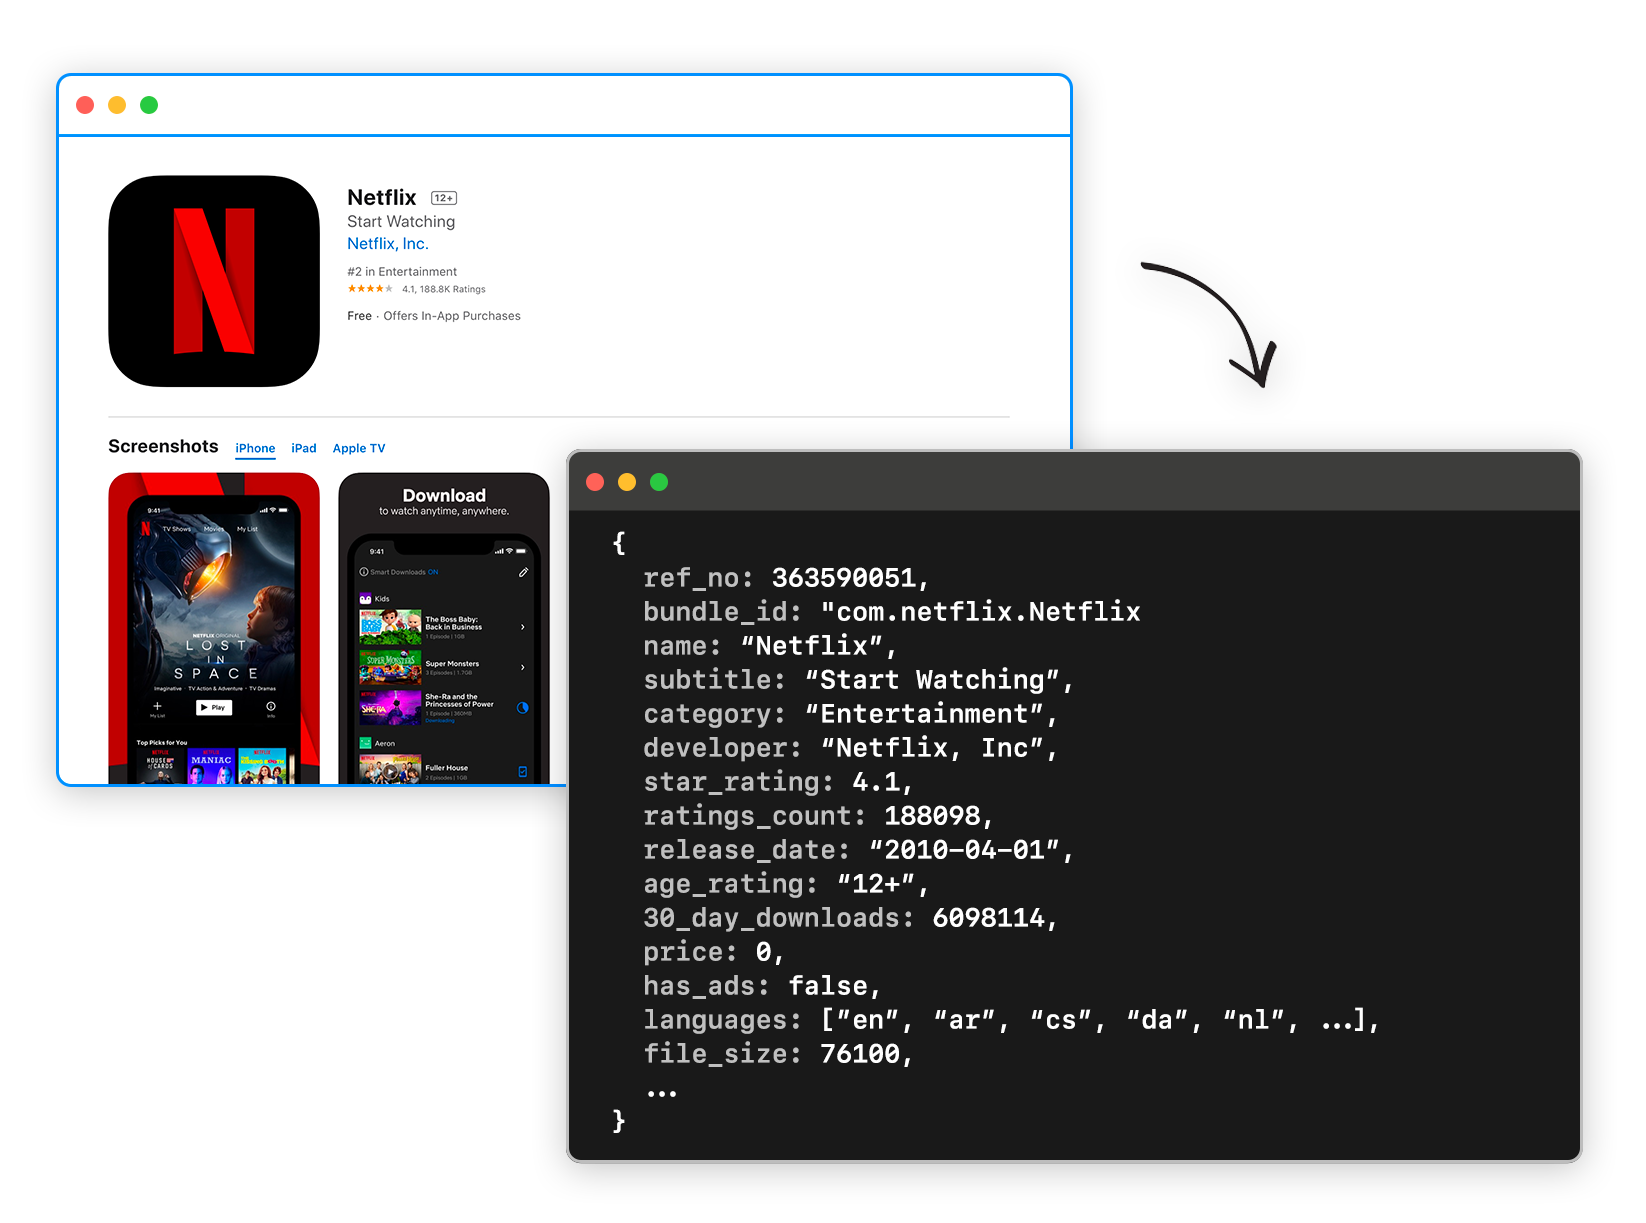
Task: Expand the Super Monsters episode chevron
Action: point(523,667)
